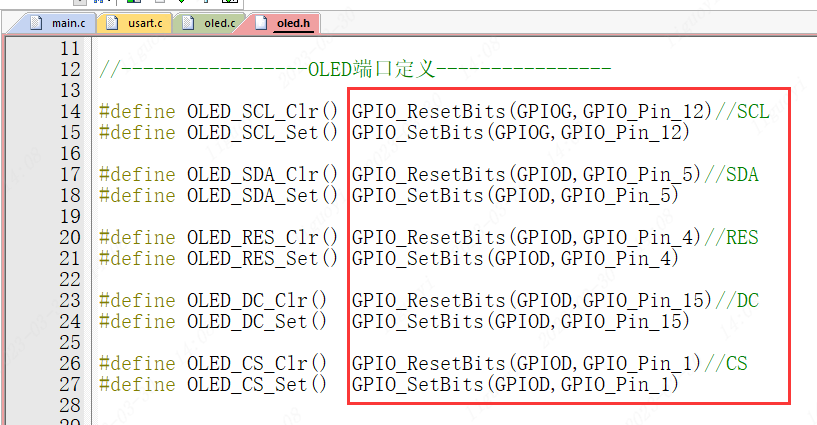Click GPIO_SetBits(GPIOD,GPIO_Pin_4) on line 21
Screen dimensions: 817x425
click(515, 258)
